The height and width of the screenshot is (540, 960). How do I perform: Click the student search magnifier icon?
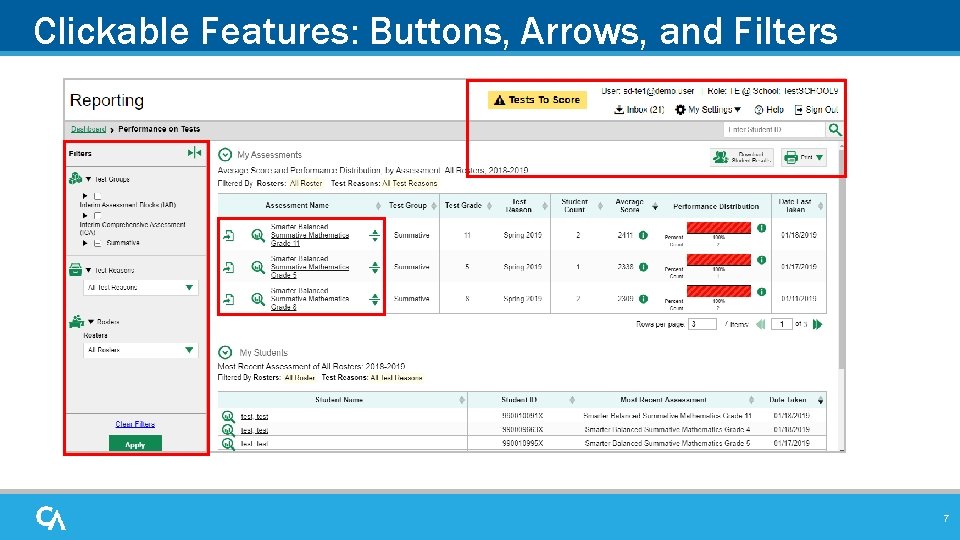pos(835,129)
